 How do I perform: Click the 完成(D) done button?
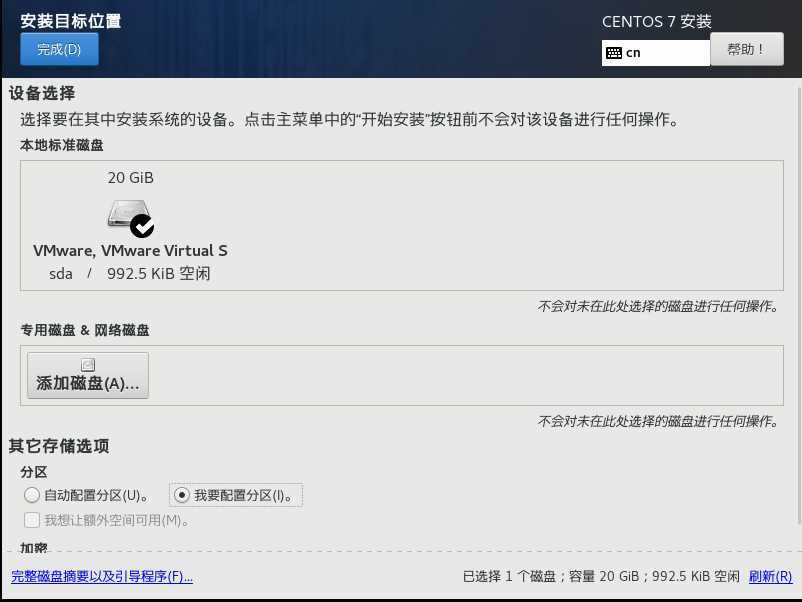(59, 49)
